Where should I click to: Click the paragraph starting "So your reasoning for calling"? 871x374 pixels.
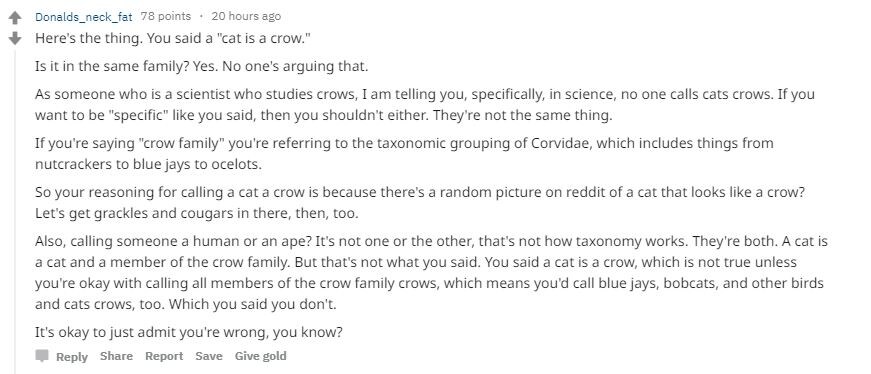[x=421, y=202]
